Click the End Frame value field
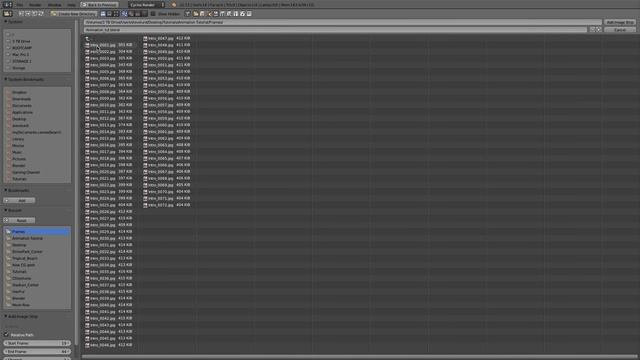 (37, 351)
